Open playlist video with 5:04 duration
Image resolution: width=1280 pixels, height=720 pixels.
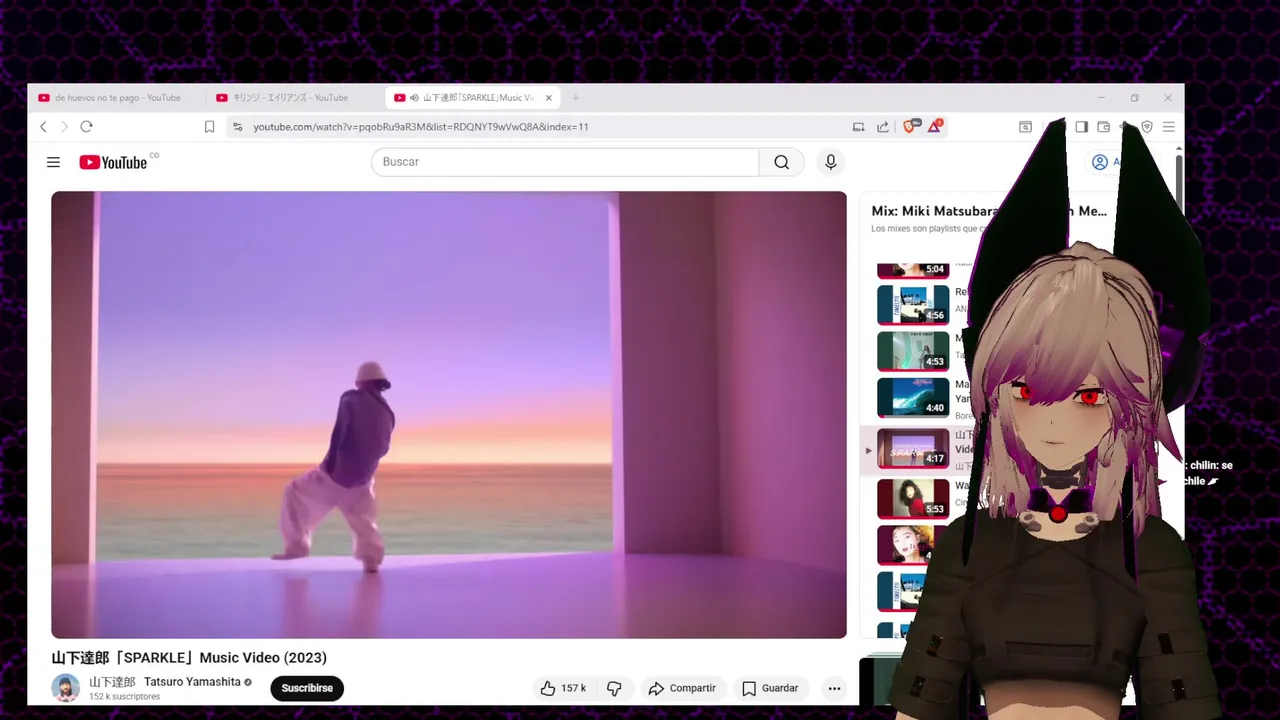point(913,270)
